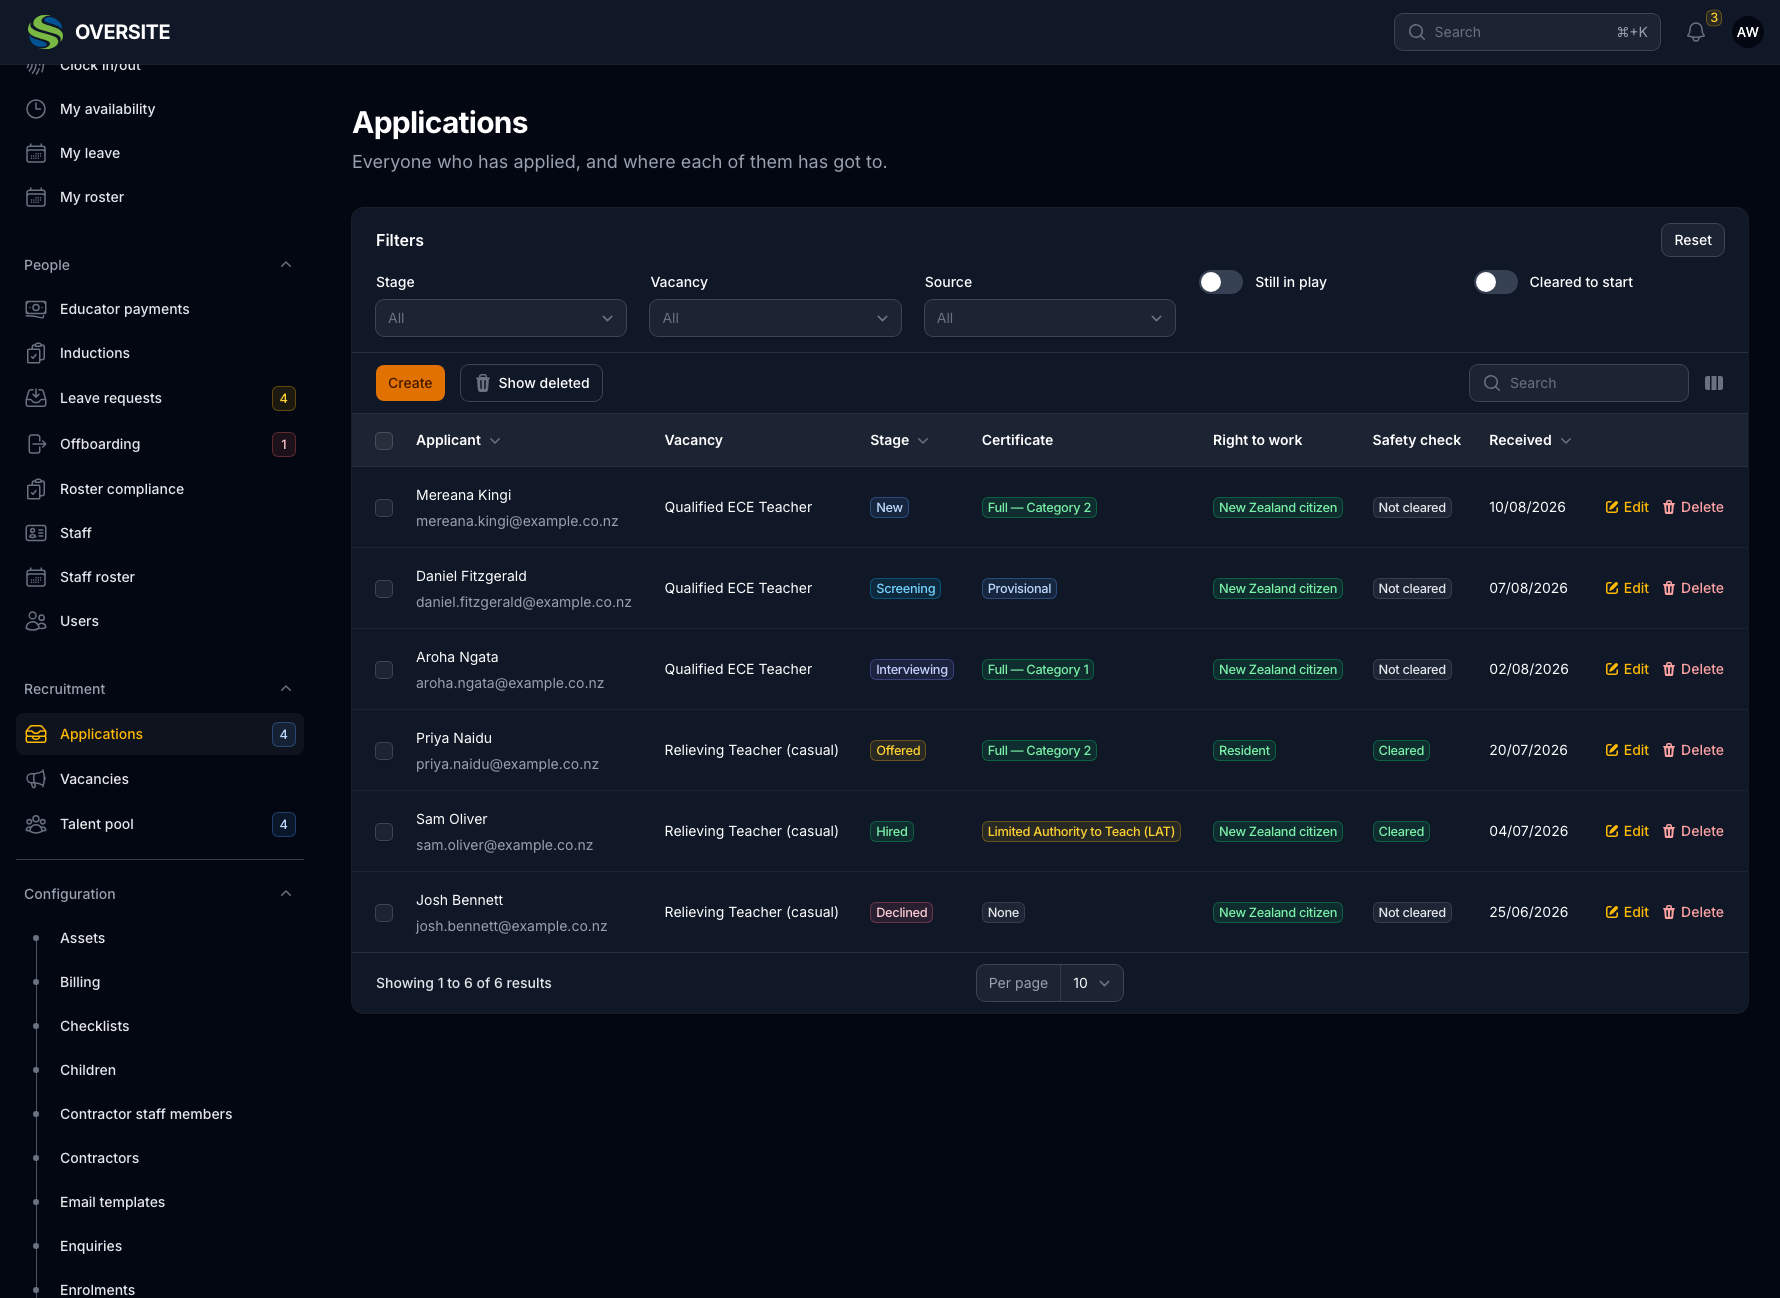Select Sam Oliver's row checkbox
The image size is (1780, 1298).
click(x=384, y=832)
